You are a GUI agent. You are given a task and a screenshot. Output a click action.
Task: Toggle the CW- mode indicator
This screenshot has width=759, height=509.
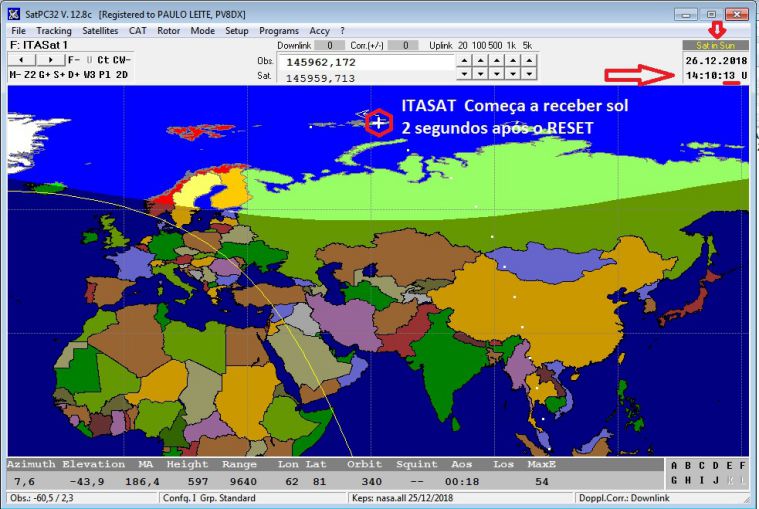(121, 60)
